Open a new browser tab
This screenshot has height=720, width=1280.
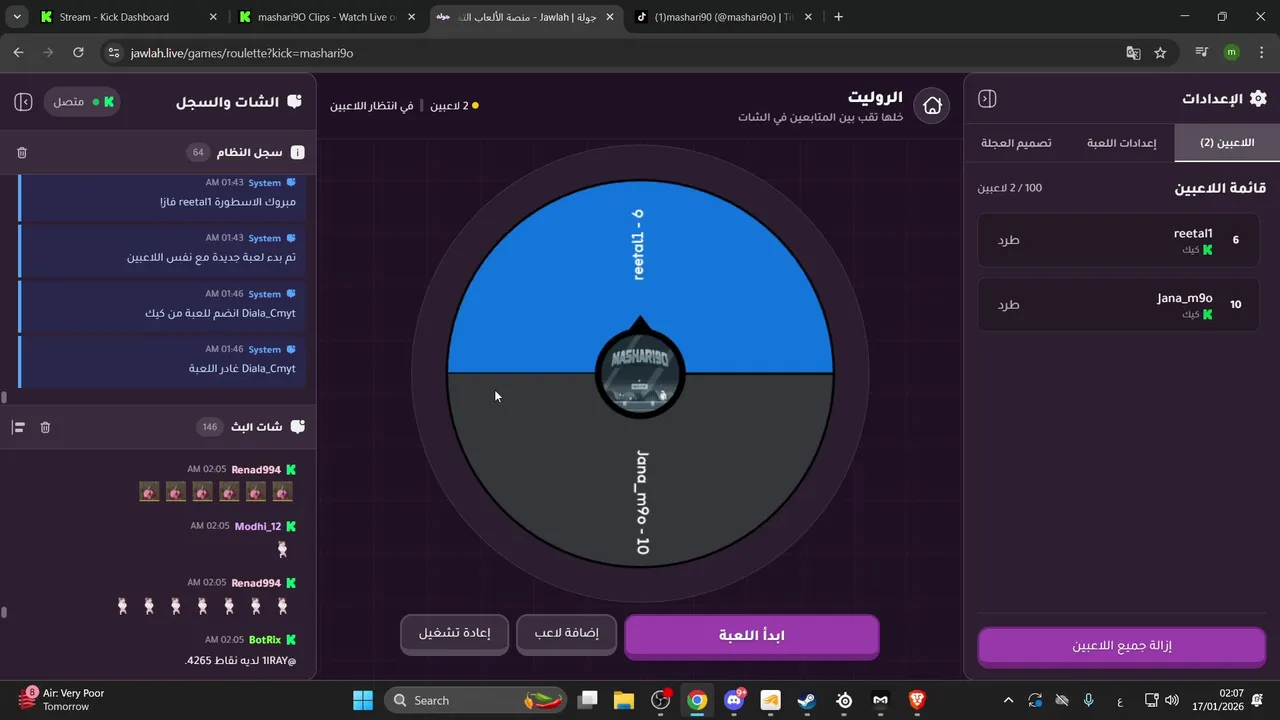[x=838, y=17]
